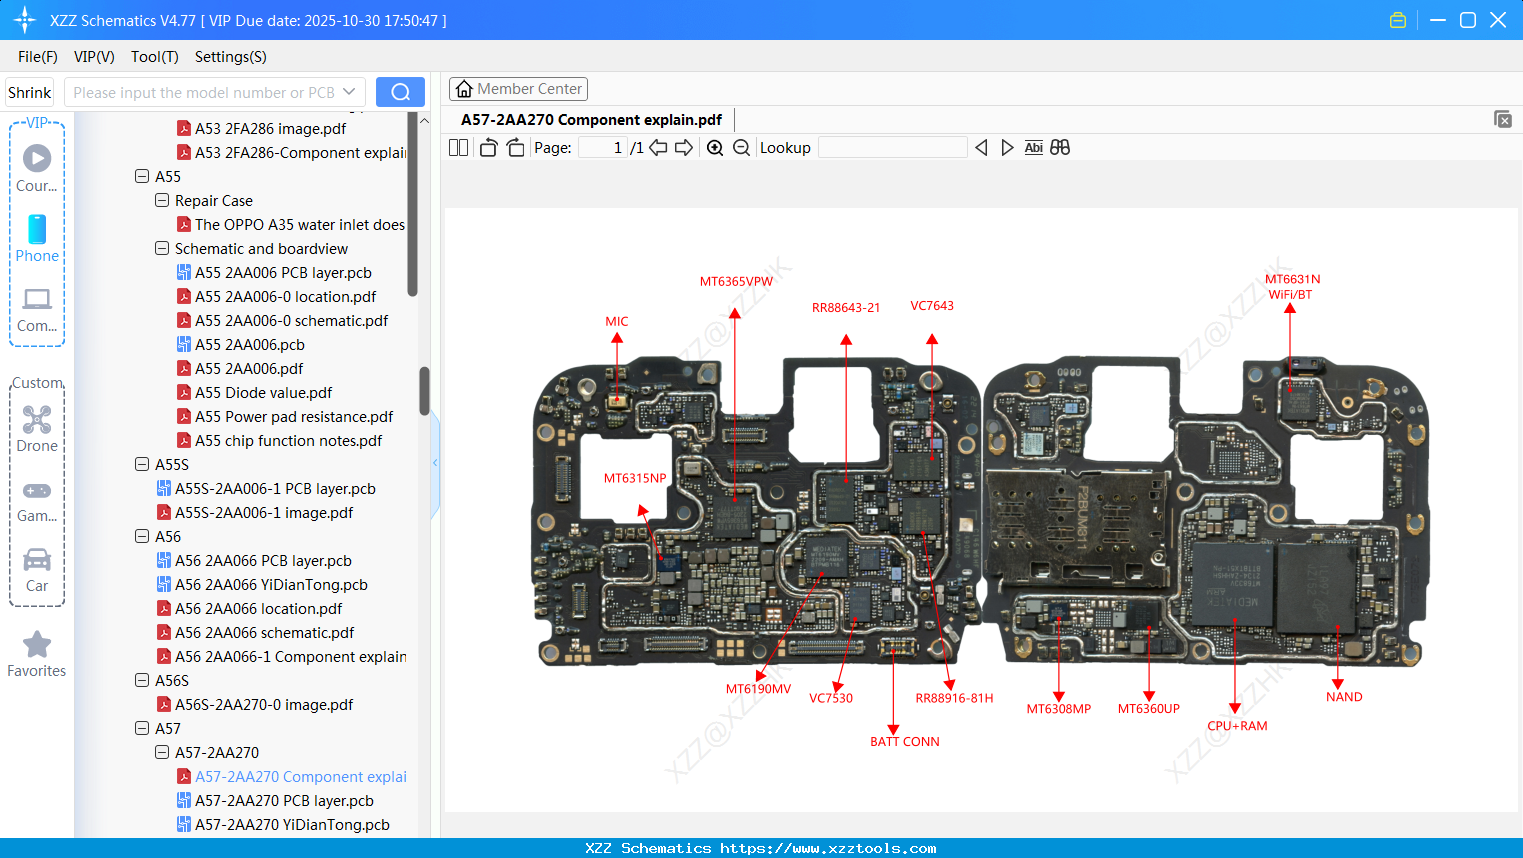Find previous lookup match
This screenshot has width=1523, height=858.
coord(981,148)
